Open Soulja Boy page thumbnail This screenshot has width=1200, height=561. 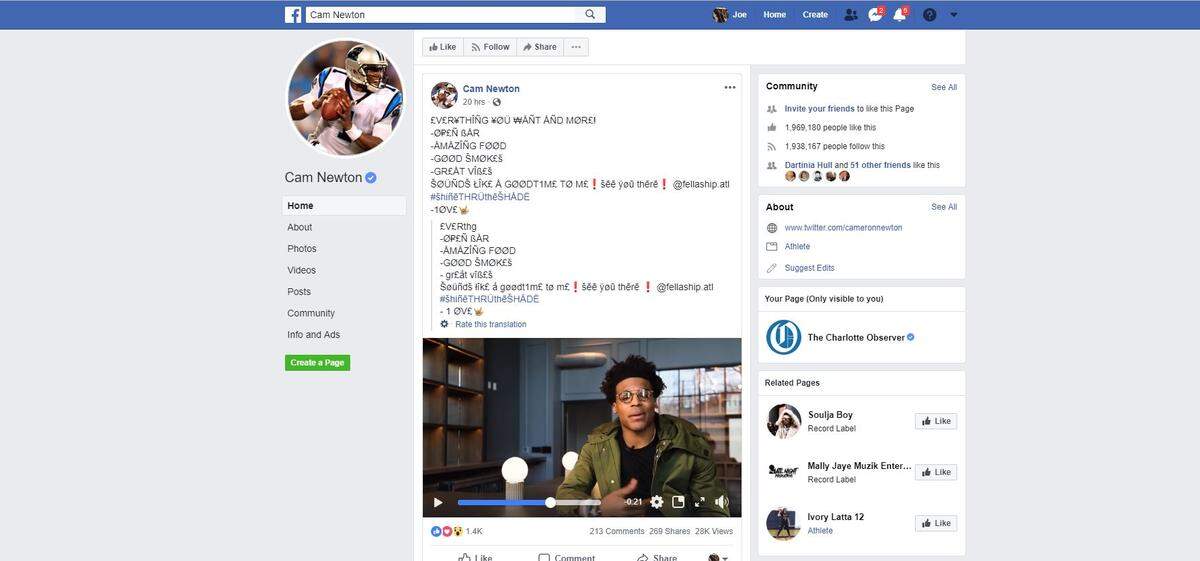784,421
